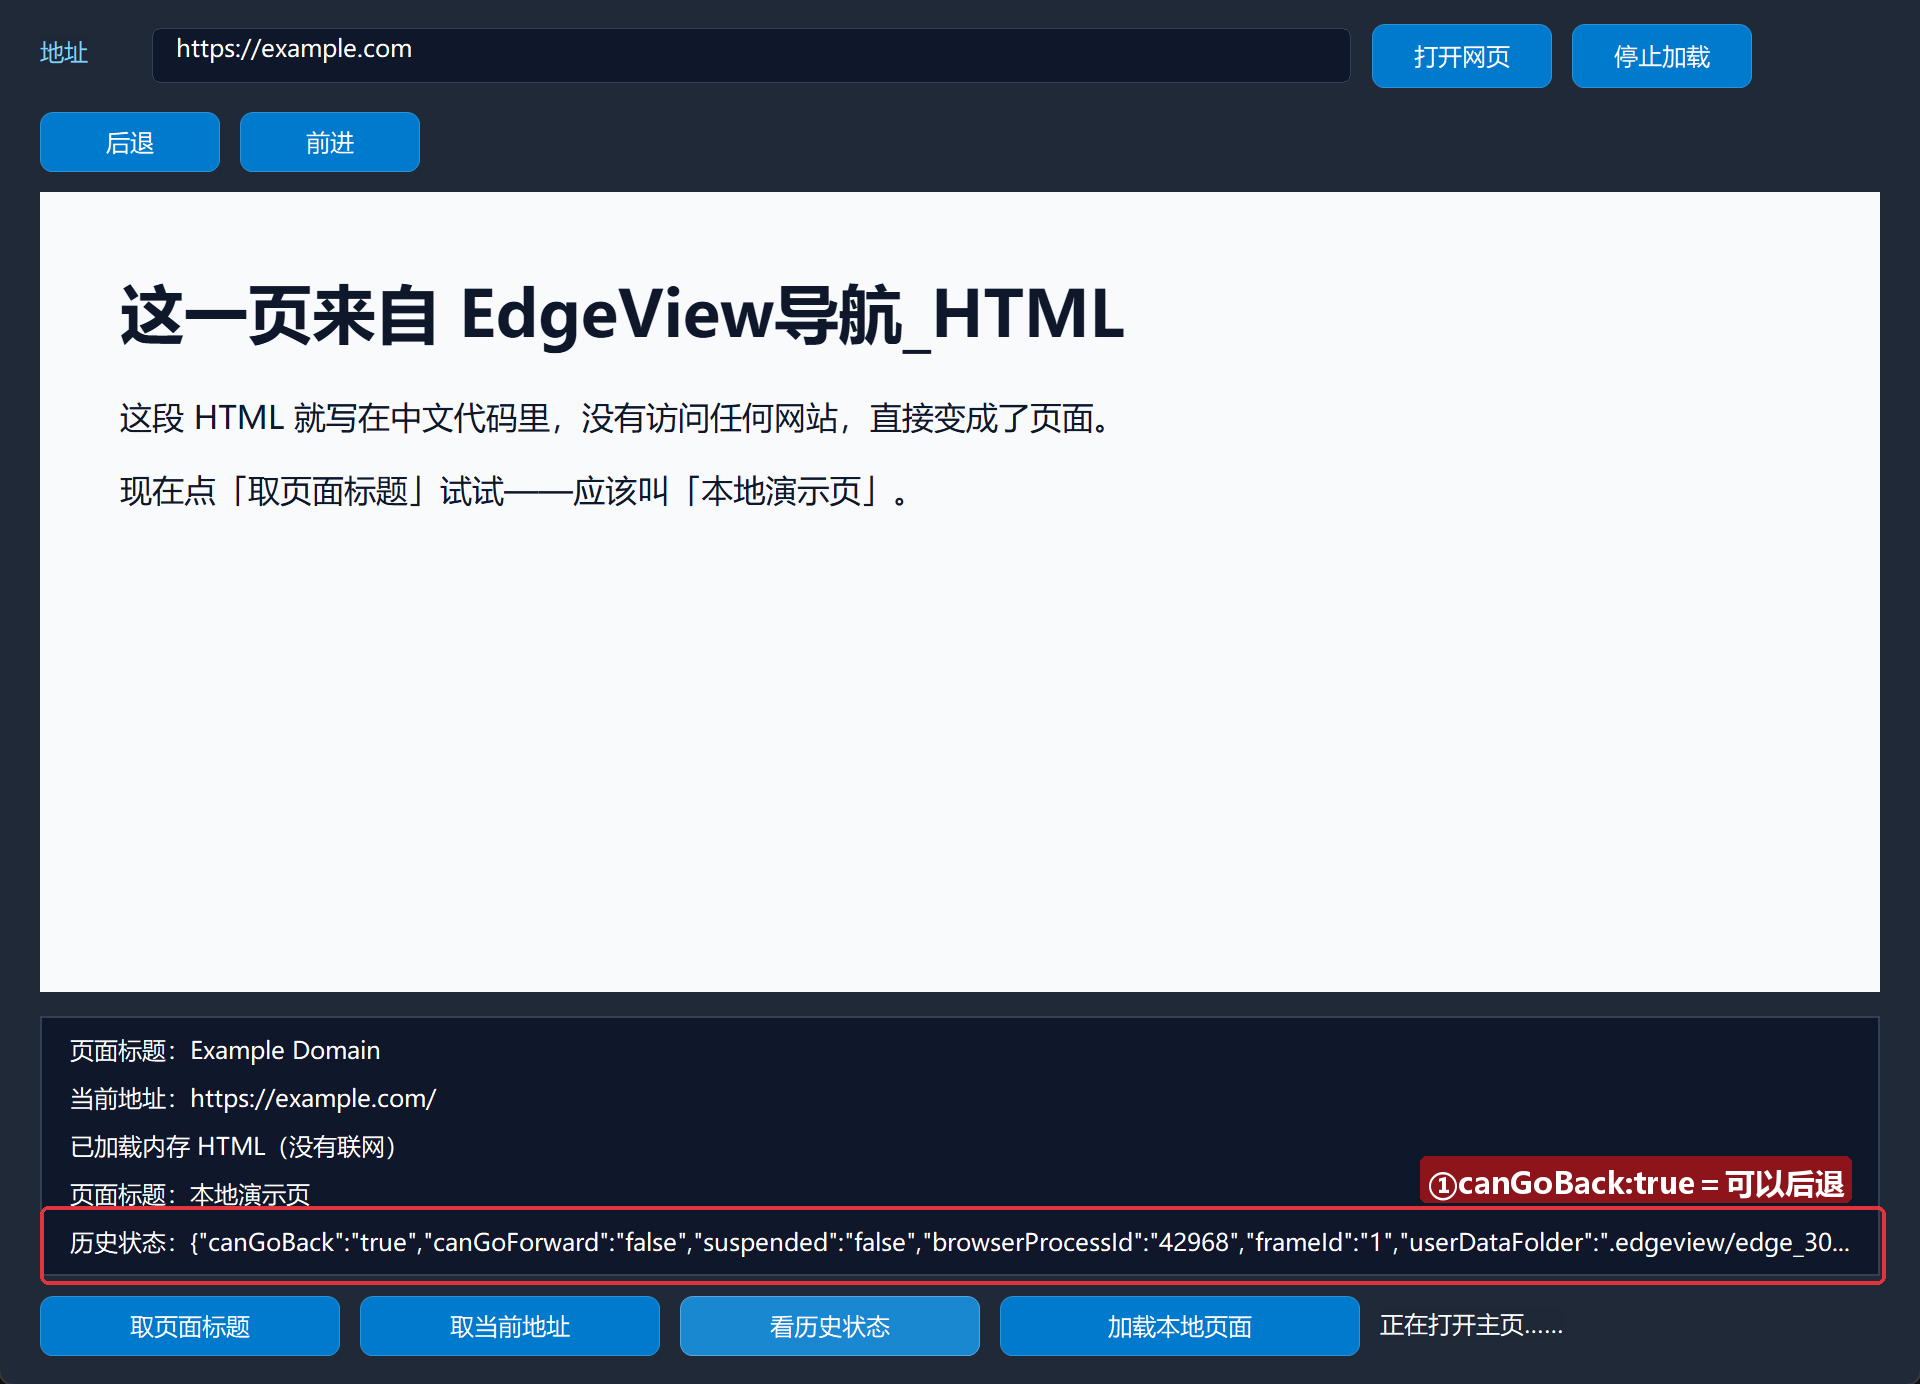Image resolution: width=1920 pixels, height=1384 pixels.
Task: Go forward with the 前进 button
Action: click(330, 142)
